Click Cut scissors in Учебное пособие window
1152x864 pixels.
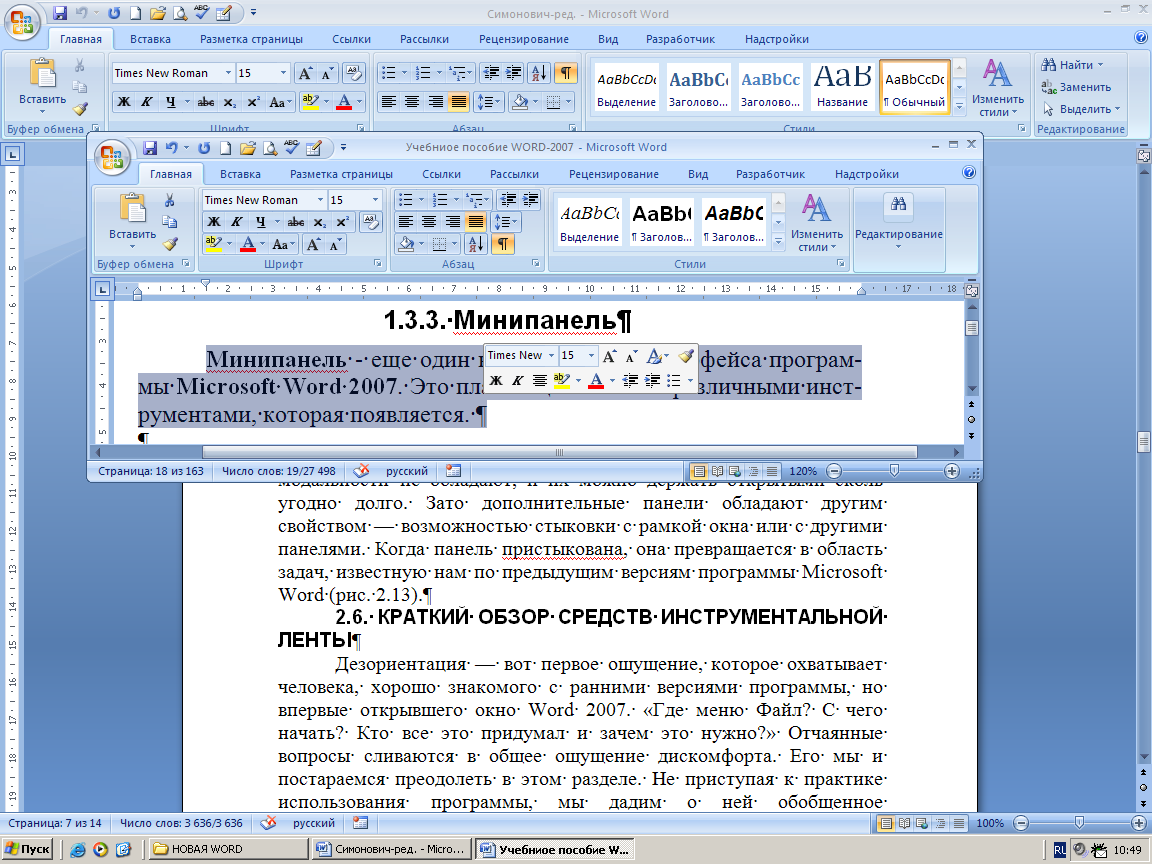coord(170,200)
